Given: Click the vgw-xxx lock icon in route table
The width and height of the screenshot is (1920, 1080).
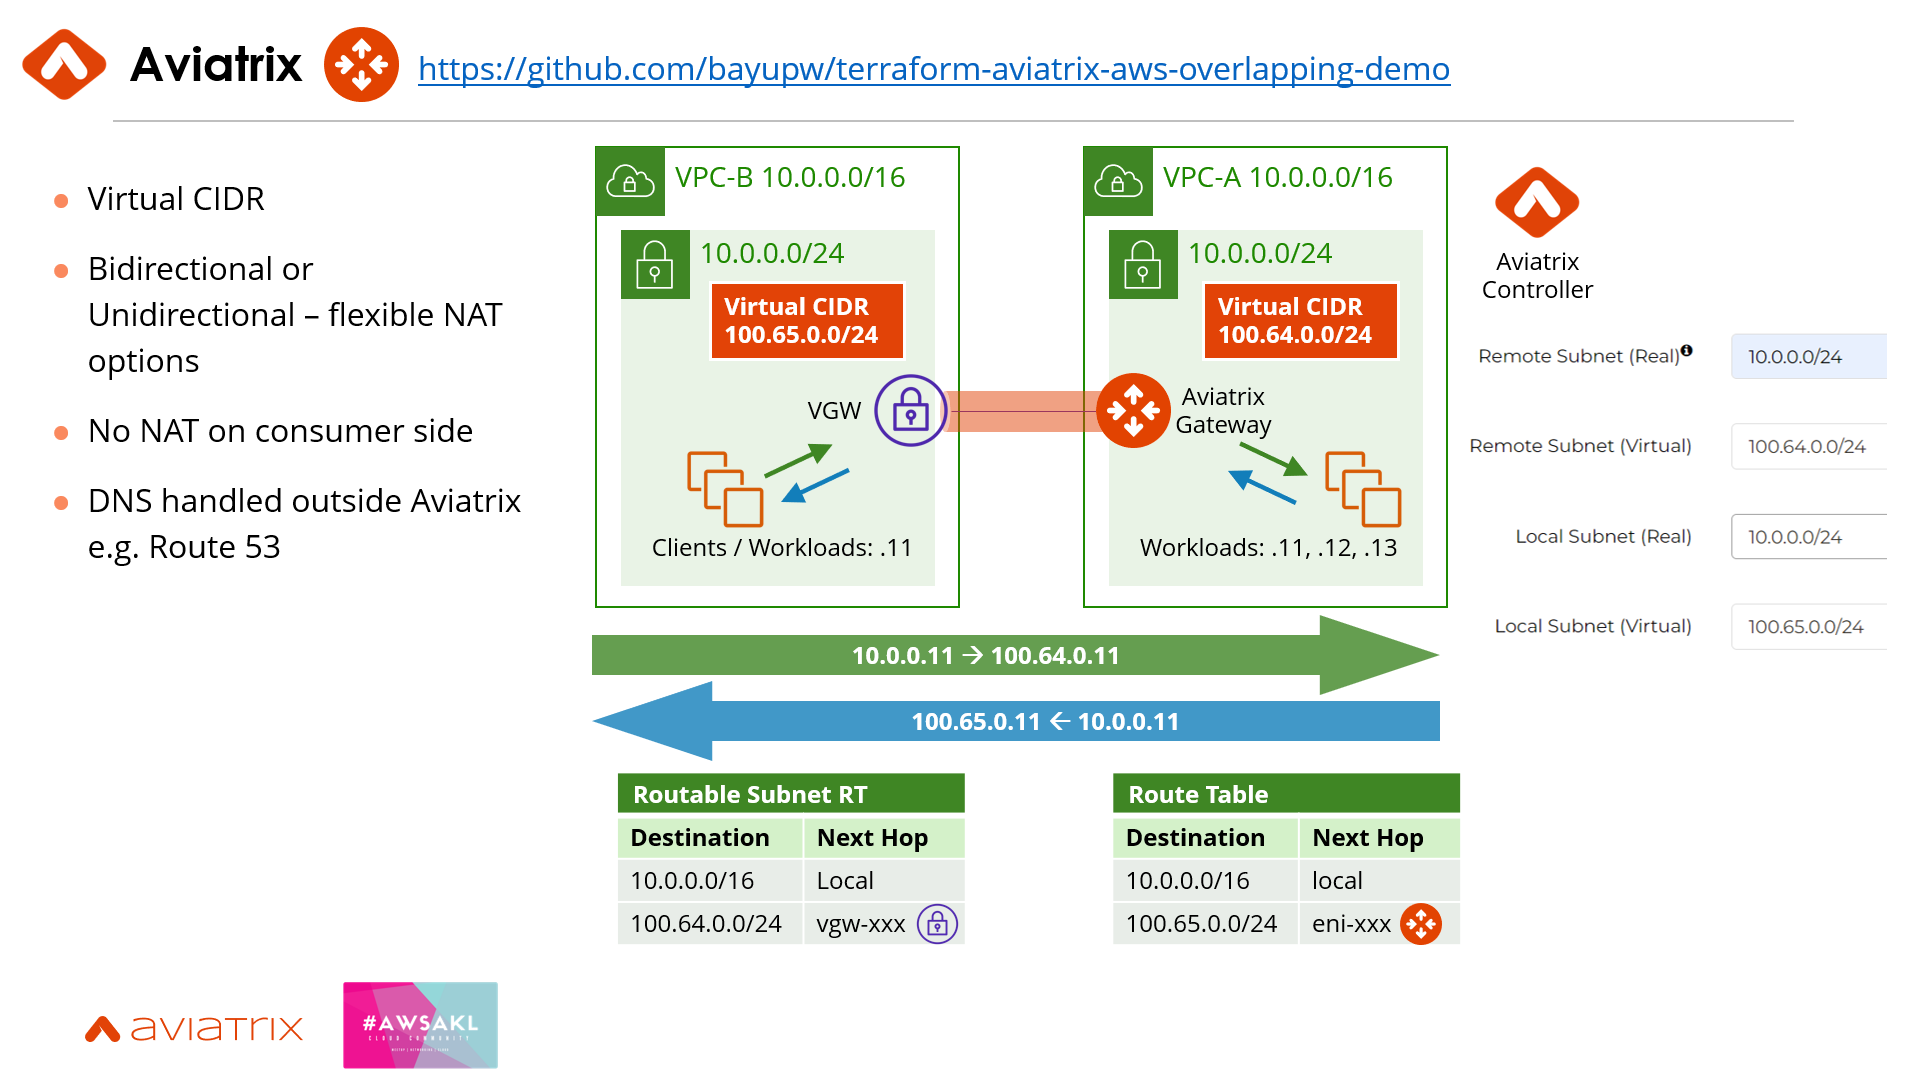Looking at the screenshot, I should point(937,924).
